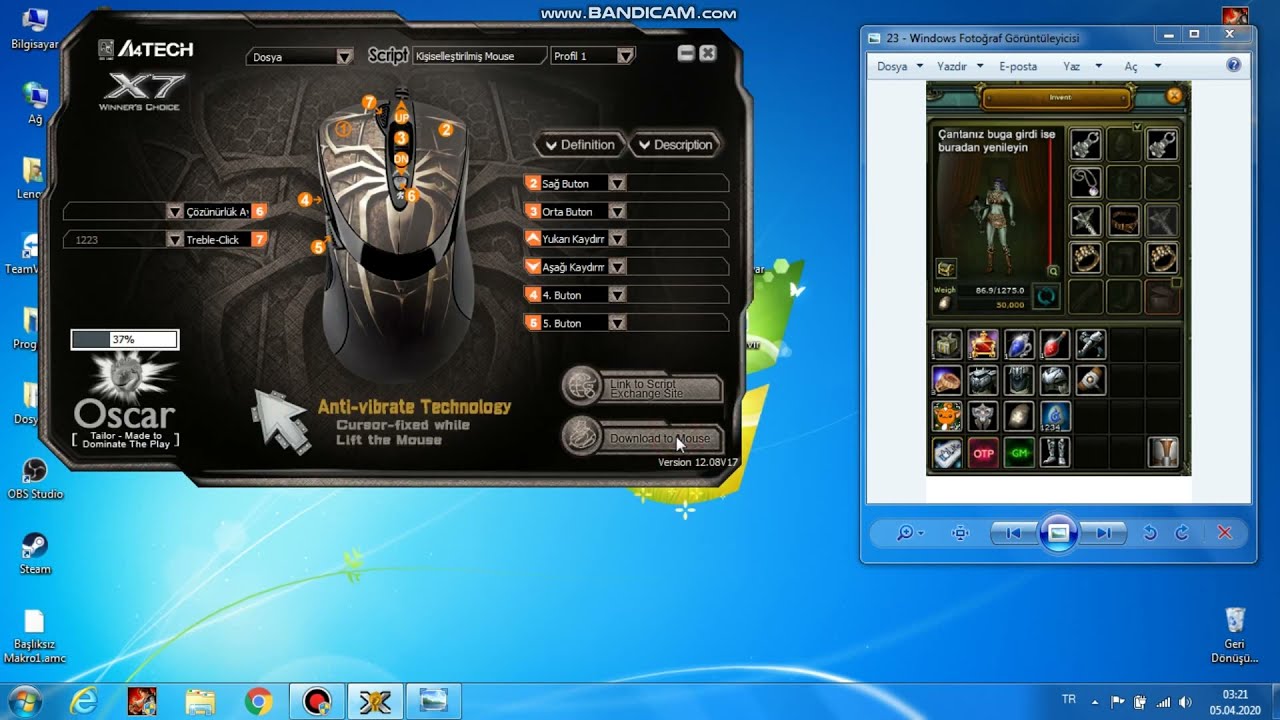Expand the Description tab
This screenshot has height=720, width=1280.
point(674,145)
